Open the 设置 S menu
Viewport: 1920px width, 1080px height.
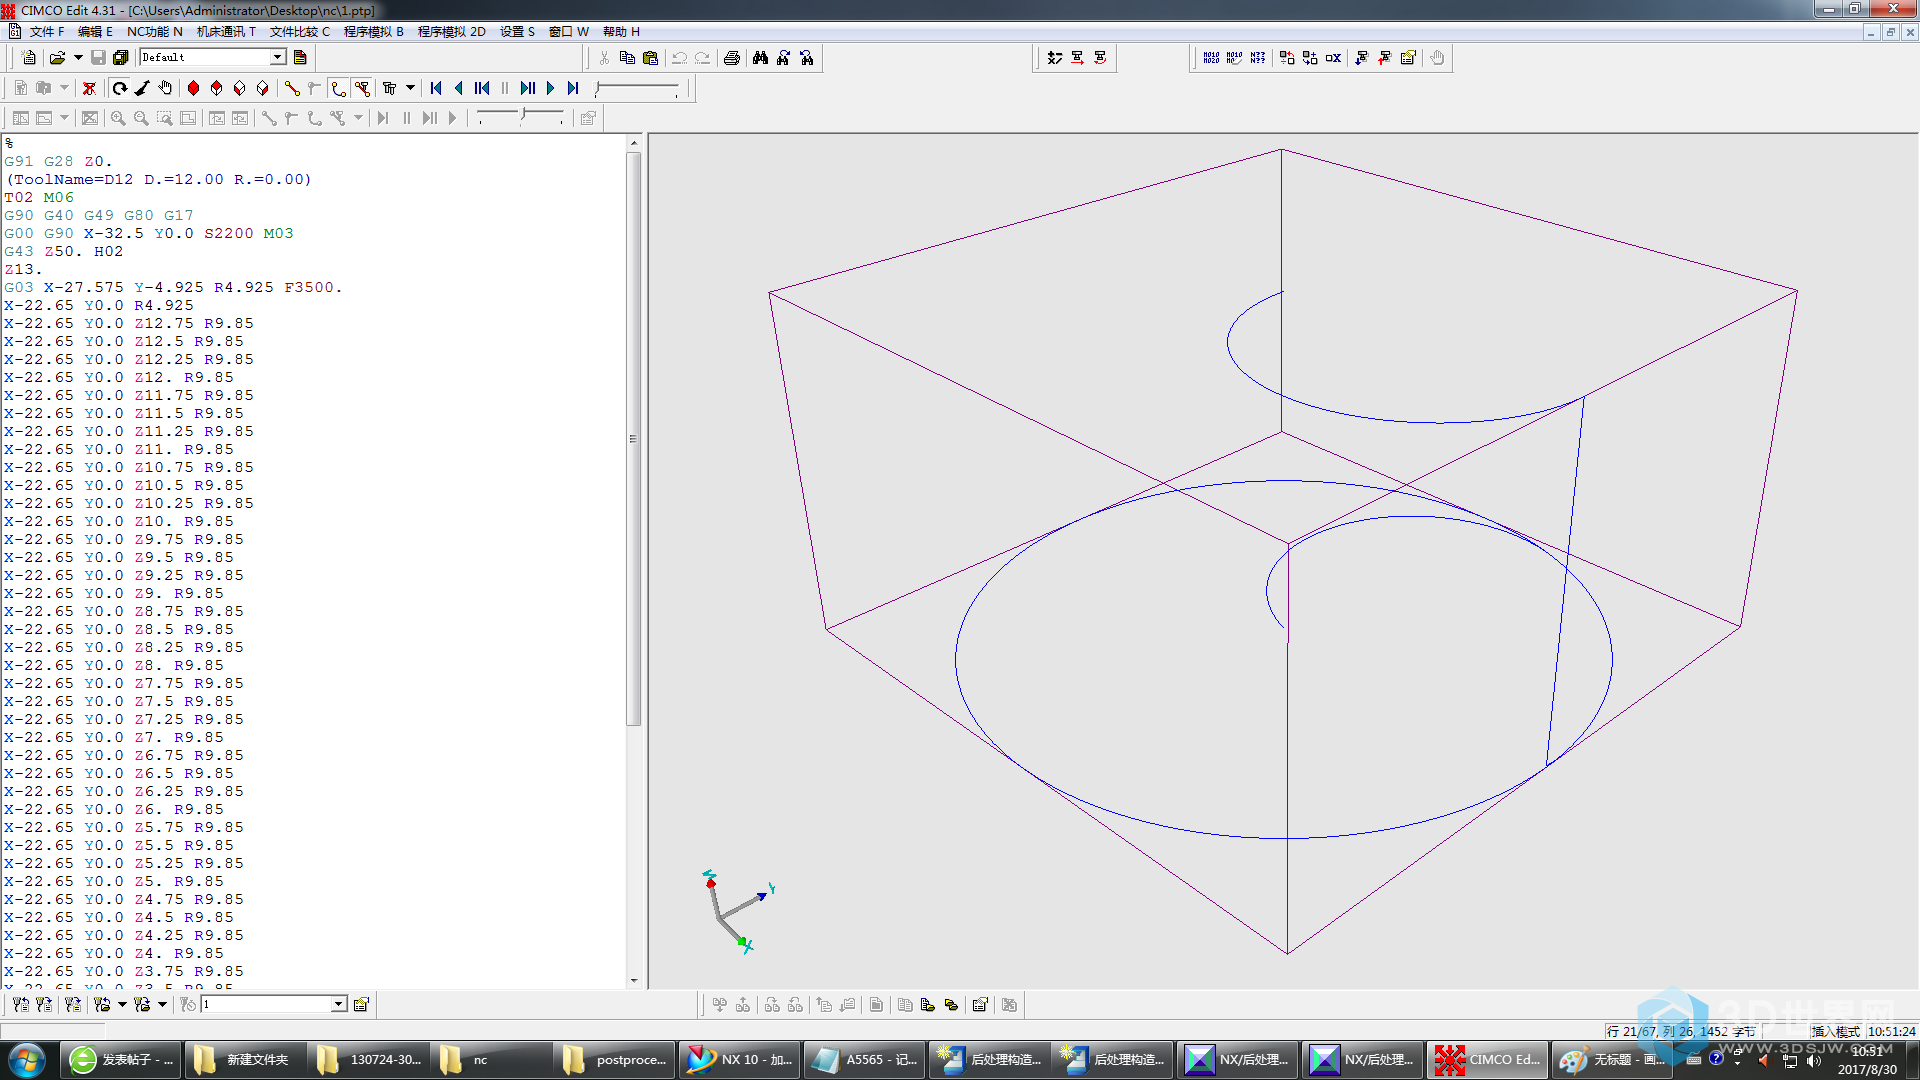(517, 32)
